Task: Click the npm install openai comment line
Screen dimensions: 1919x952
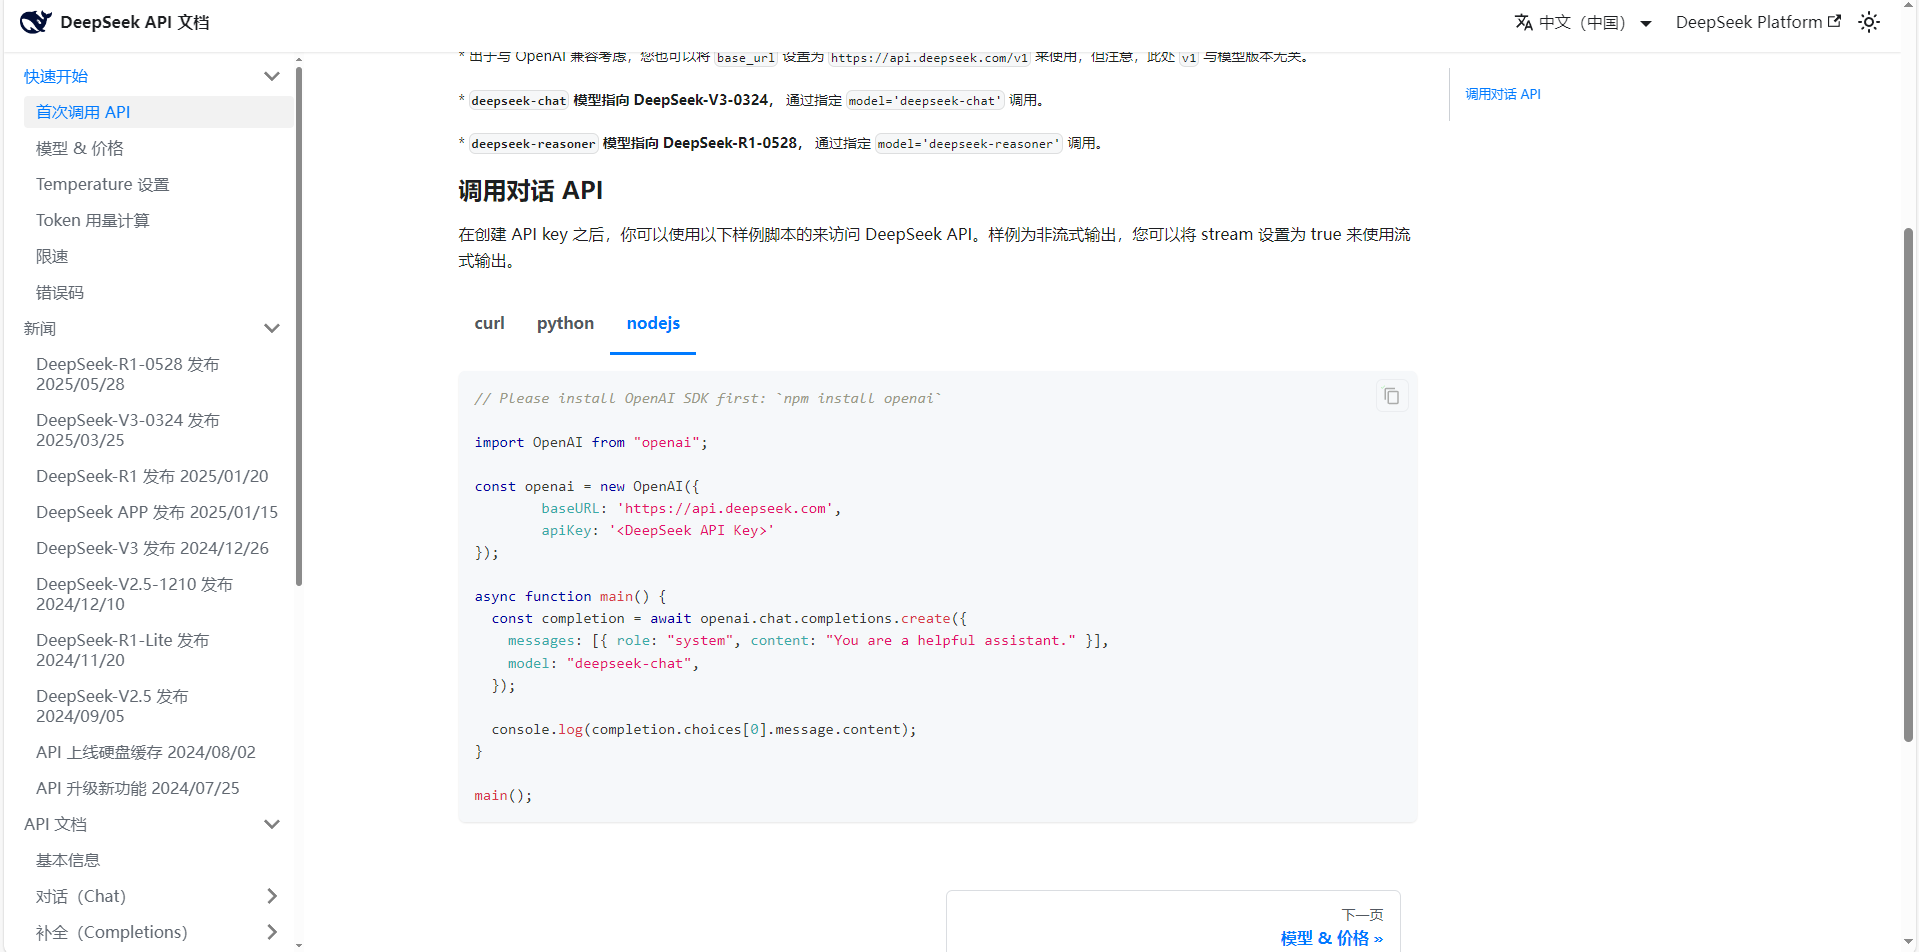Action: click(708, 398)
